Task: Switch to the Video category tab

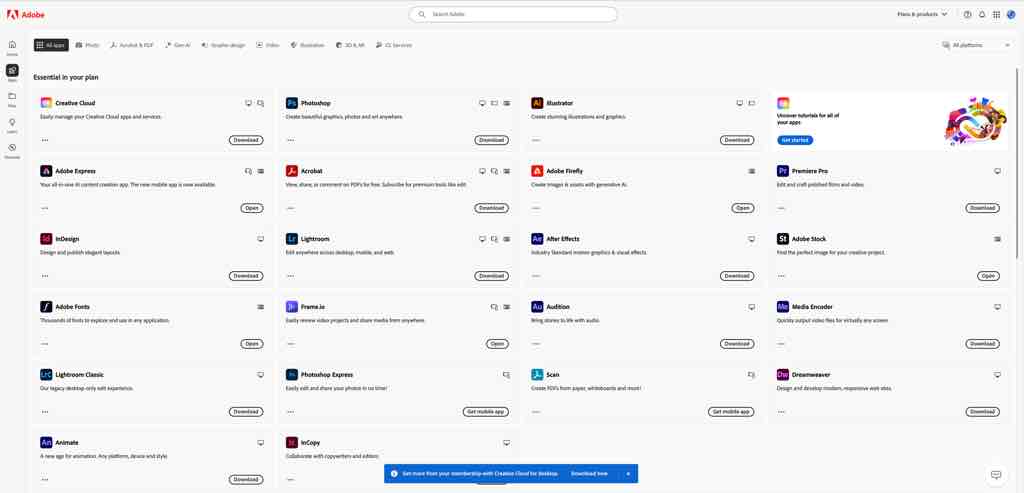Action: click(268, 45)
